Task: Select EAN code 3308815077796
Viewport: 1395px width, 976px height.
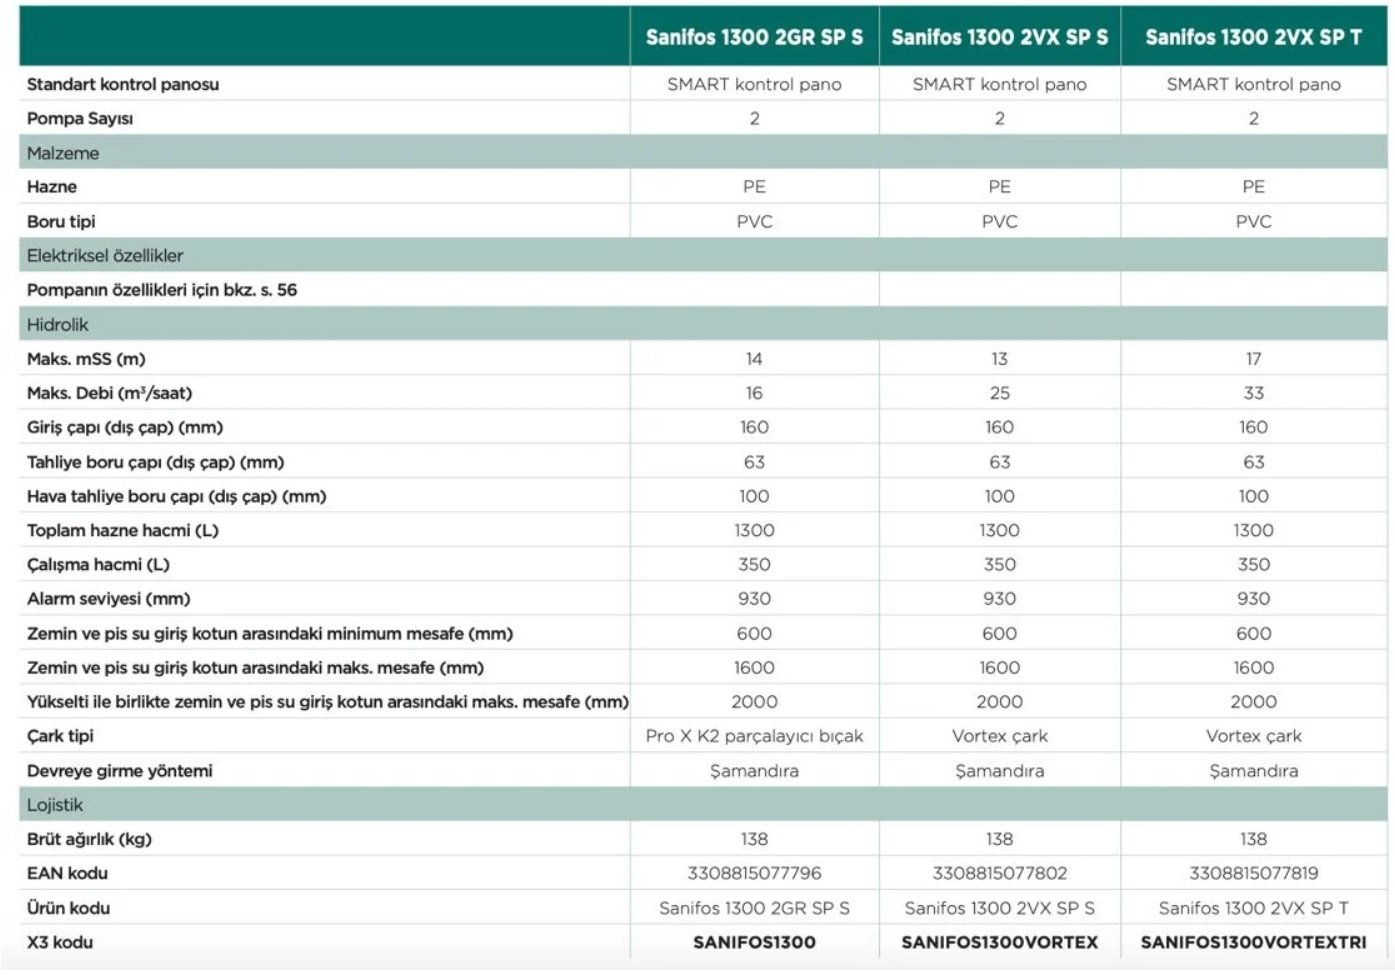Action: (x=754, y=873)
